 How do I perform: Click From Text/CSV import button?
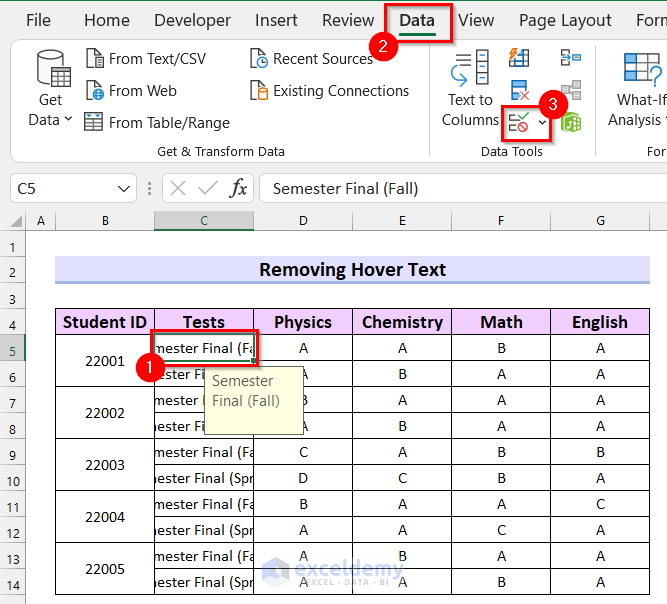(x=146, y=59)
